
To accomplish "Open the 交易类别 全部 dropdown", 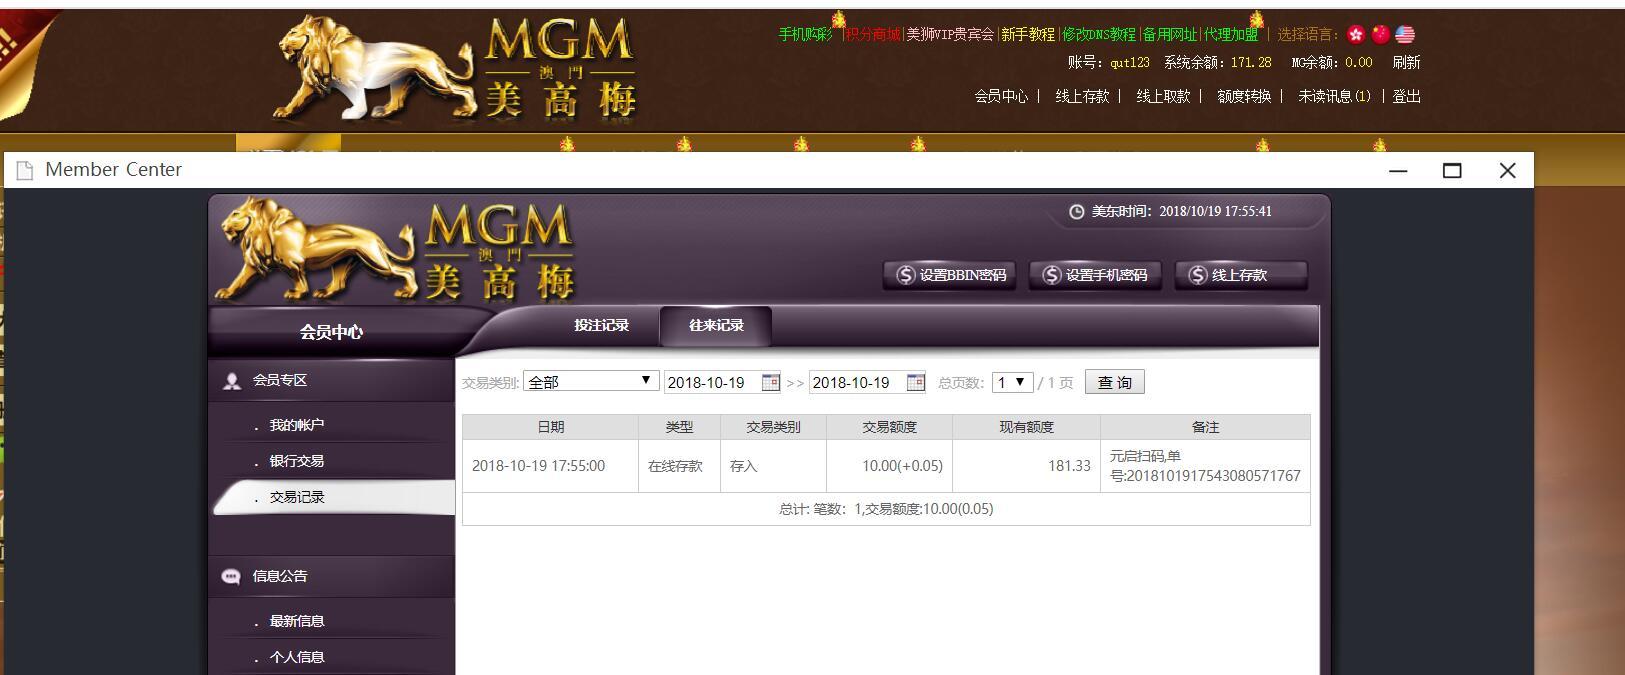I will click(x=591, y=381).
